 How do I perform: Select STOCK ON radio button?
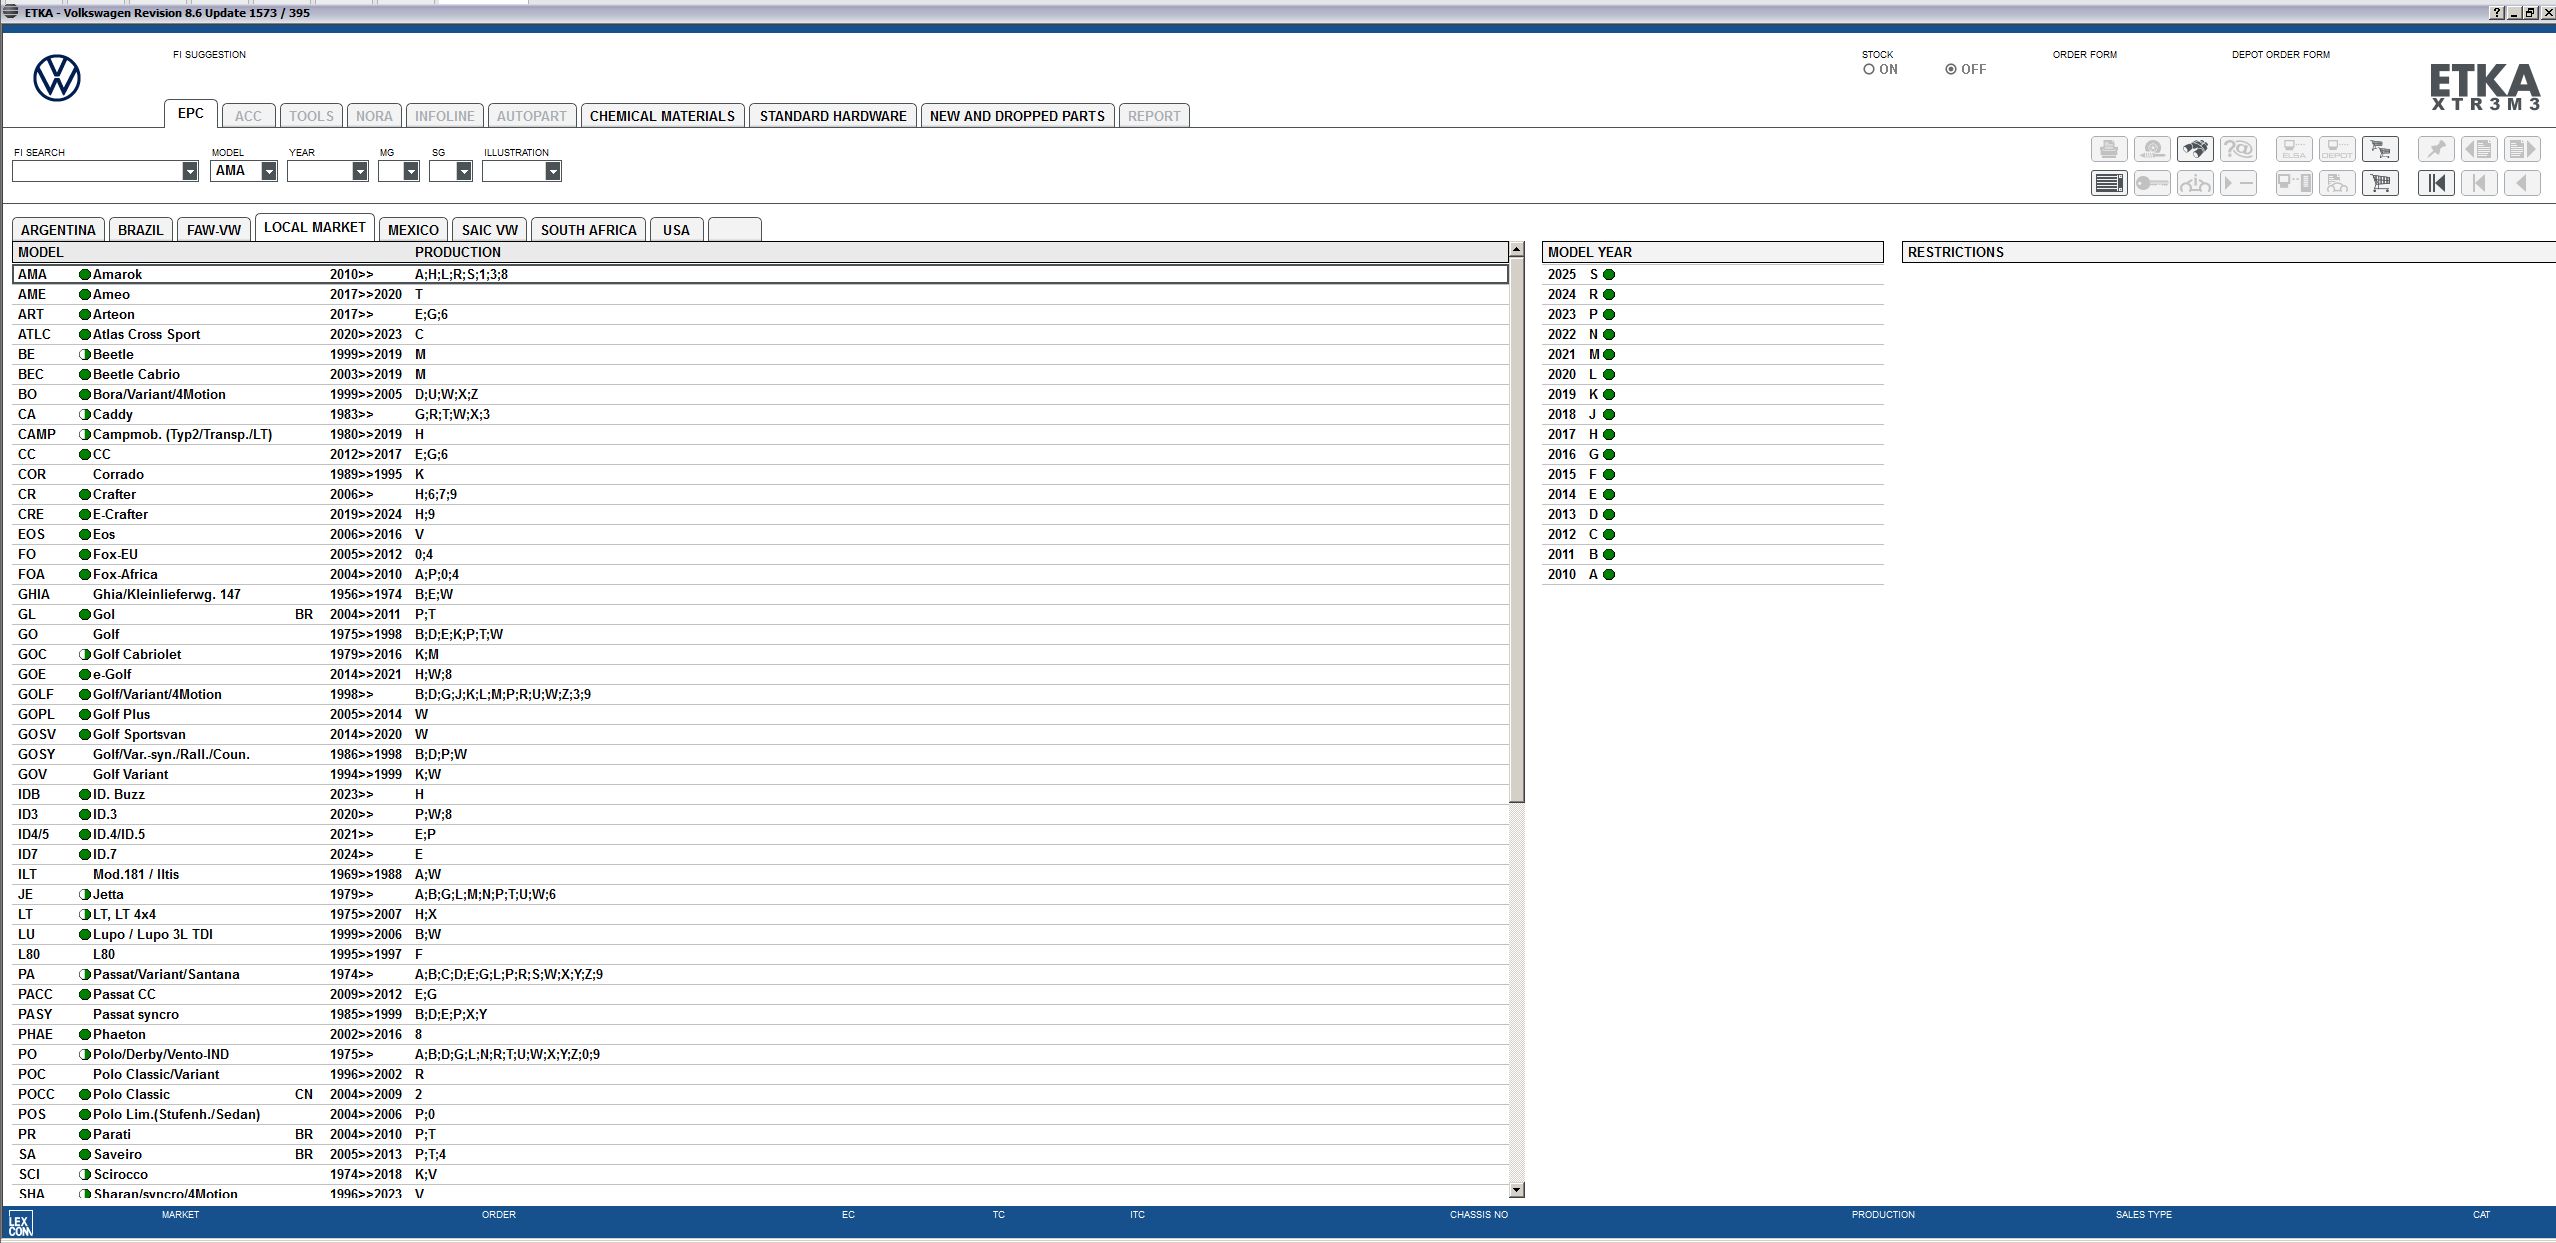coord(1869,69)
